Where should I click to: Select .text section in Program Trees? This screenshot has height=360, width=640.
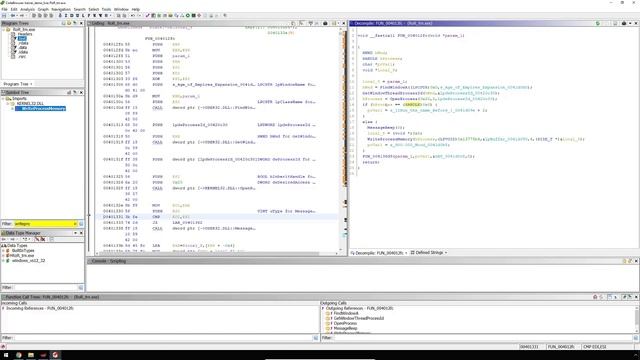[x=22, y=38]
